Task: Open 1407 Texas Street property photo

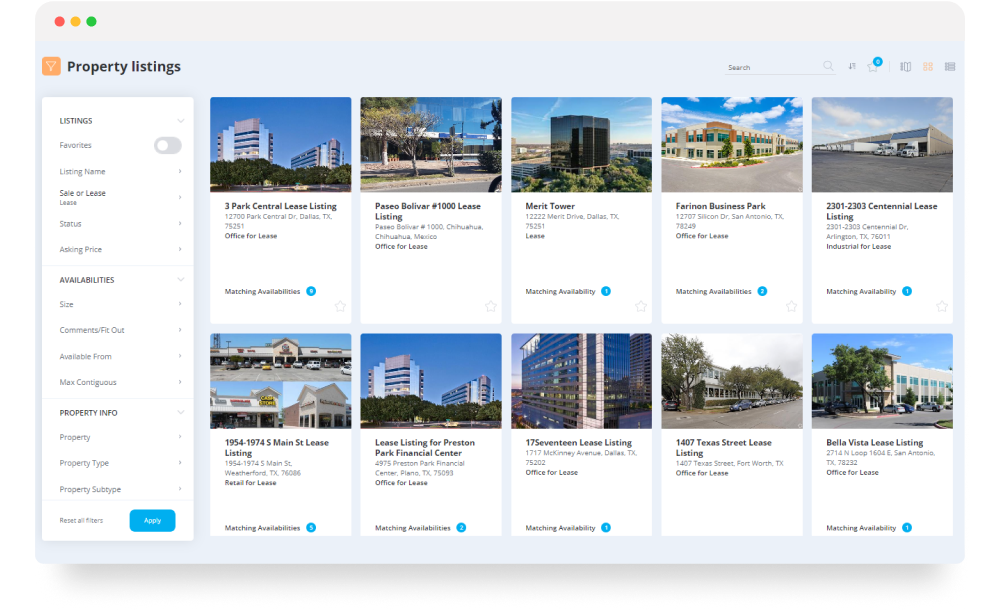Action: (732, 381)
